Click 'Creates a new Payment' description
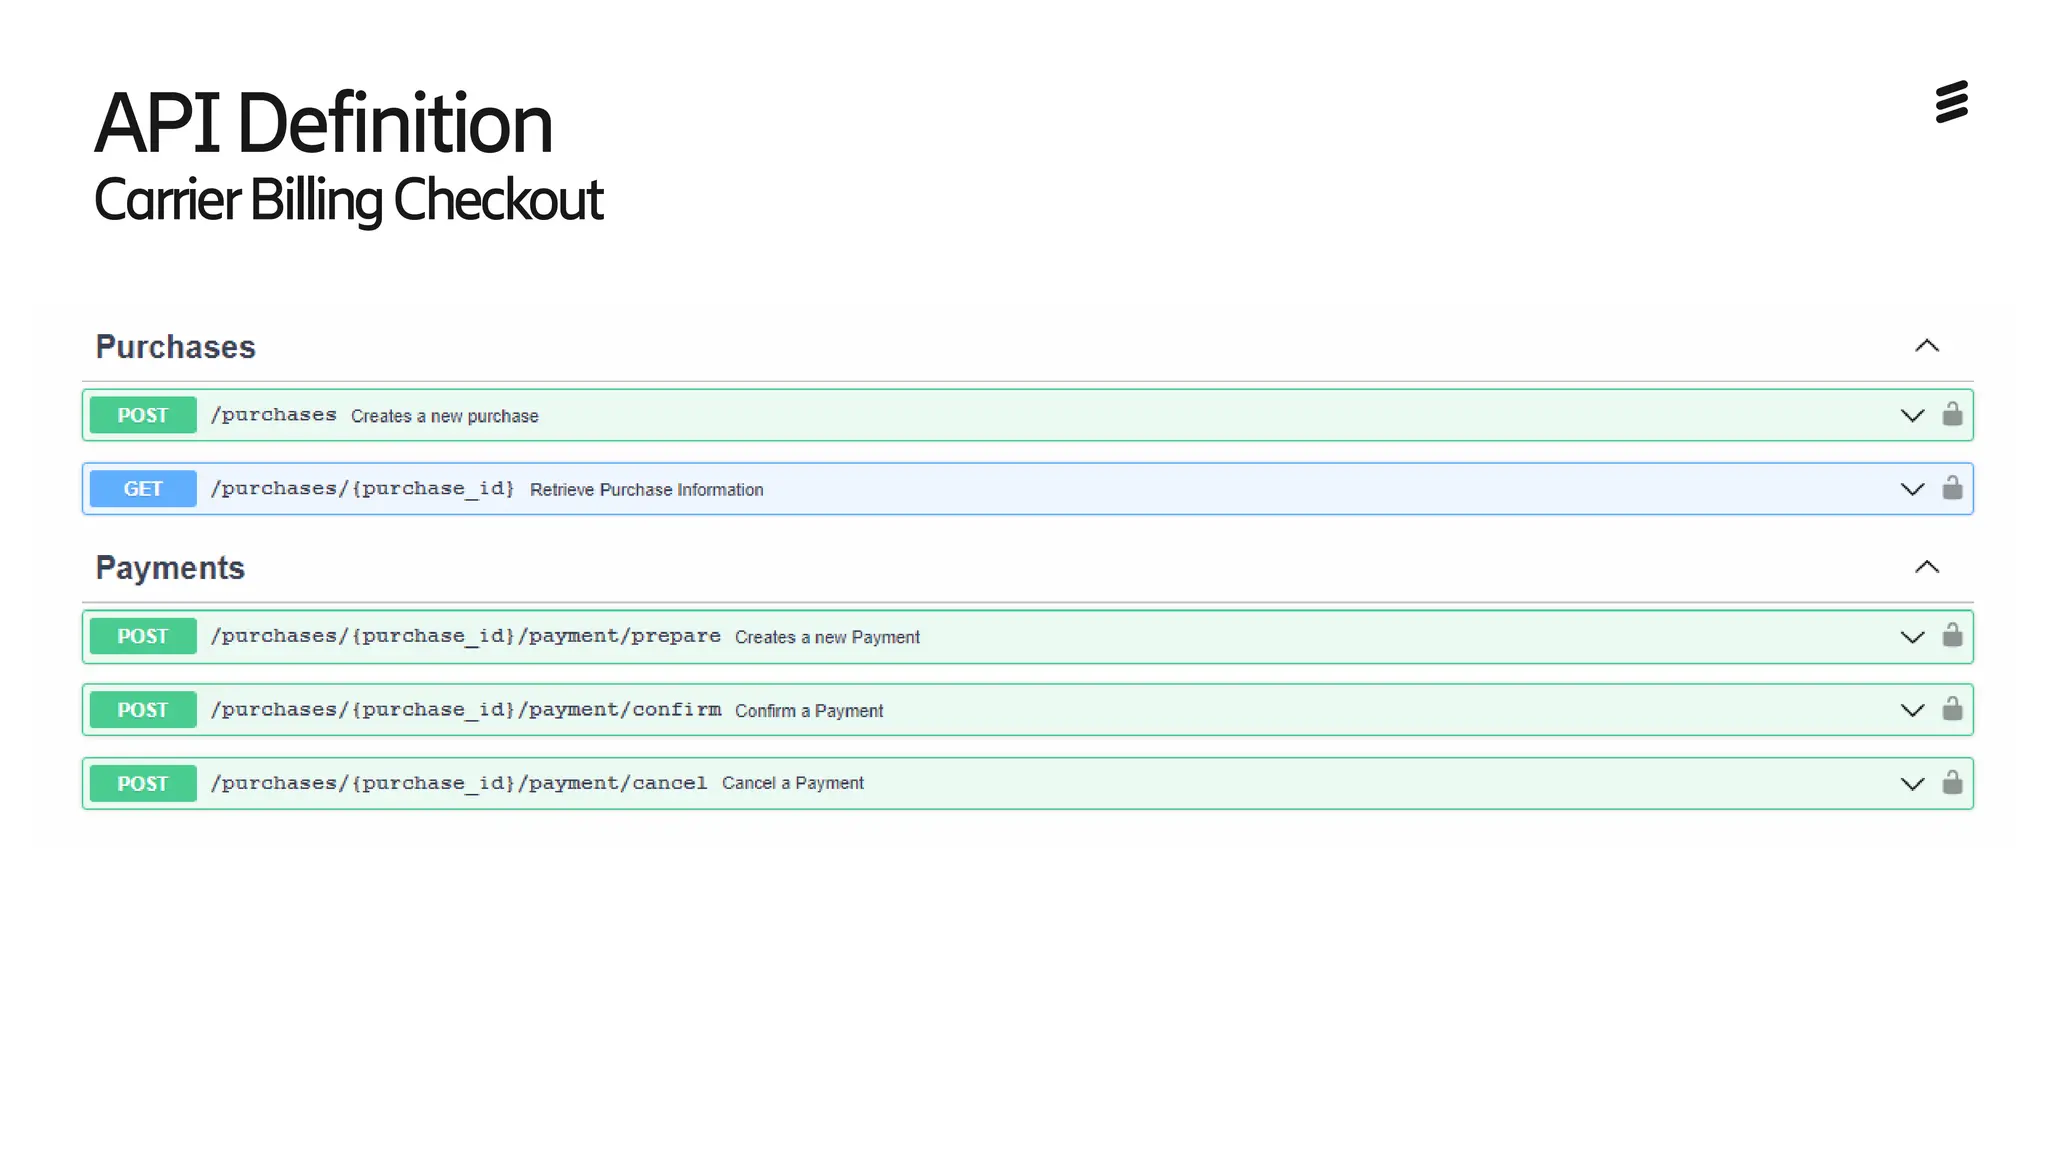 (x=827, y=637)
